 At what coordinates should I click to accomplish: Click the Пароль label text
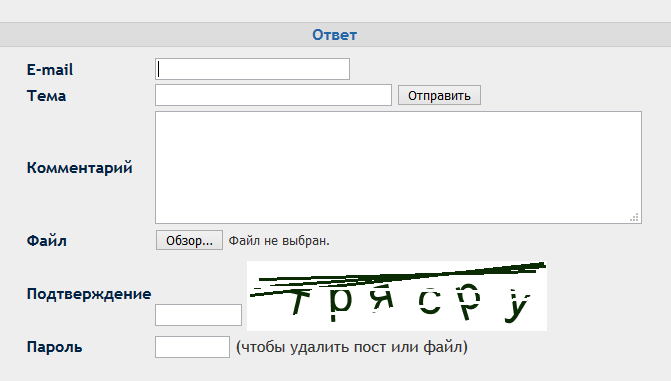click(54, 347)
